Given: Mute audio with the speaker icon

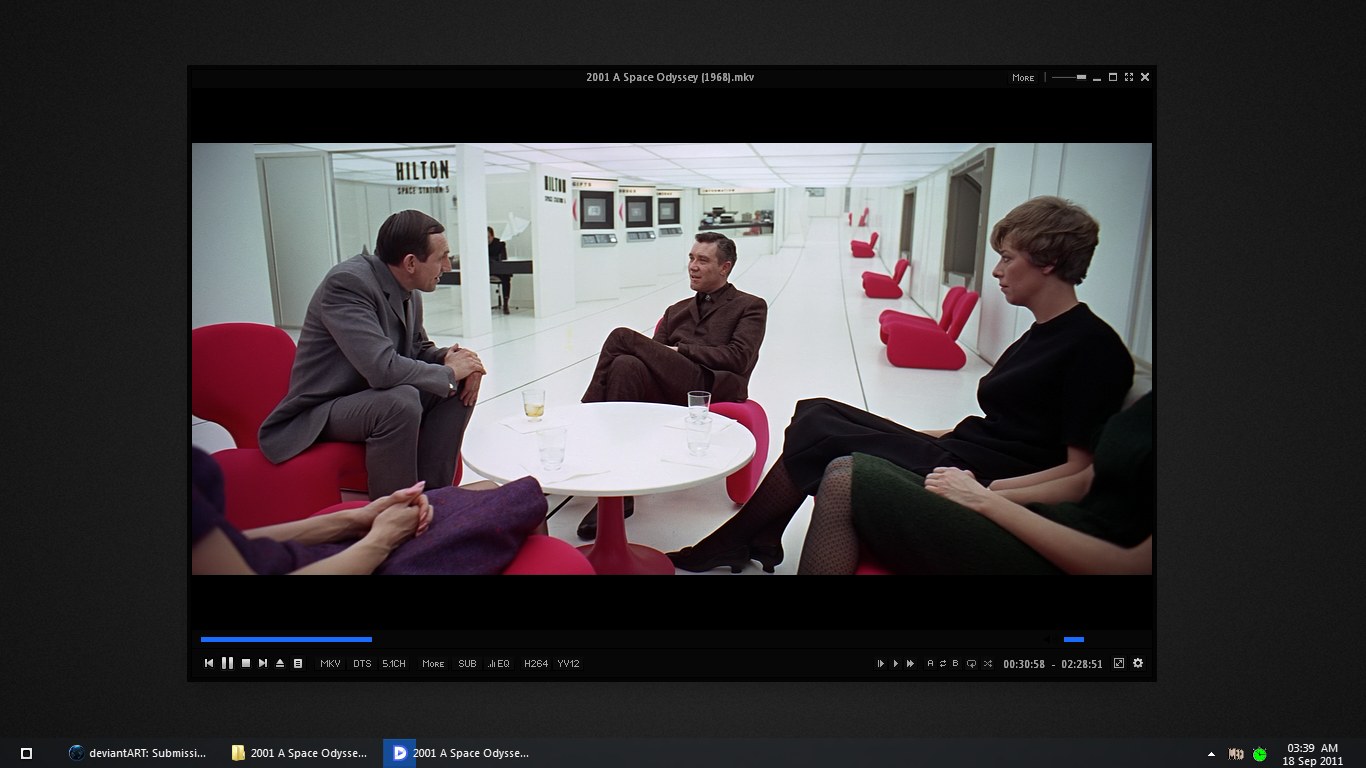Looking at the screenshot, I should [x=1048, y=639].
